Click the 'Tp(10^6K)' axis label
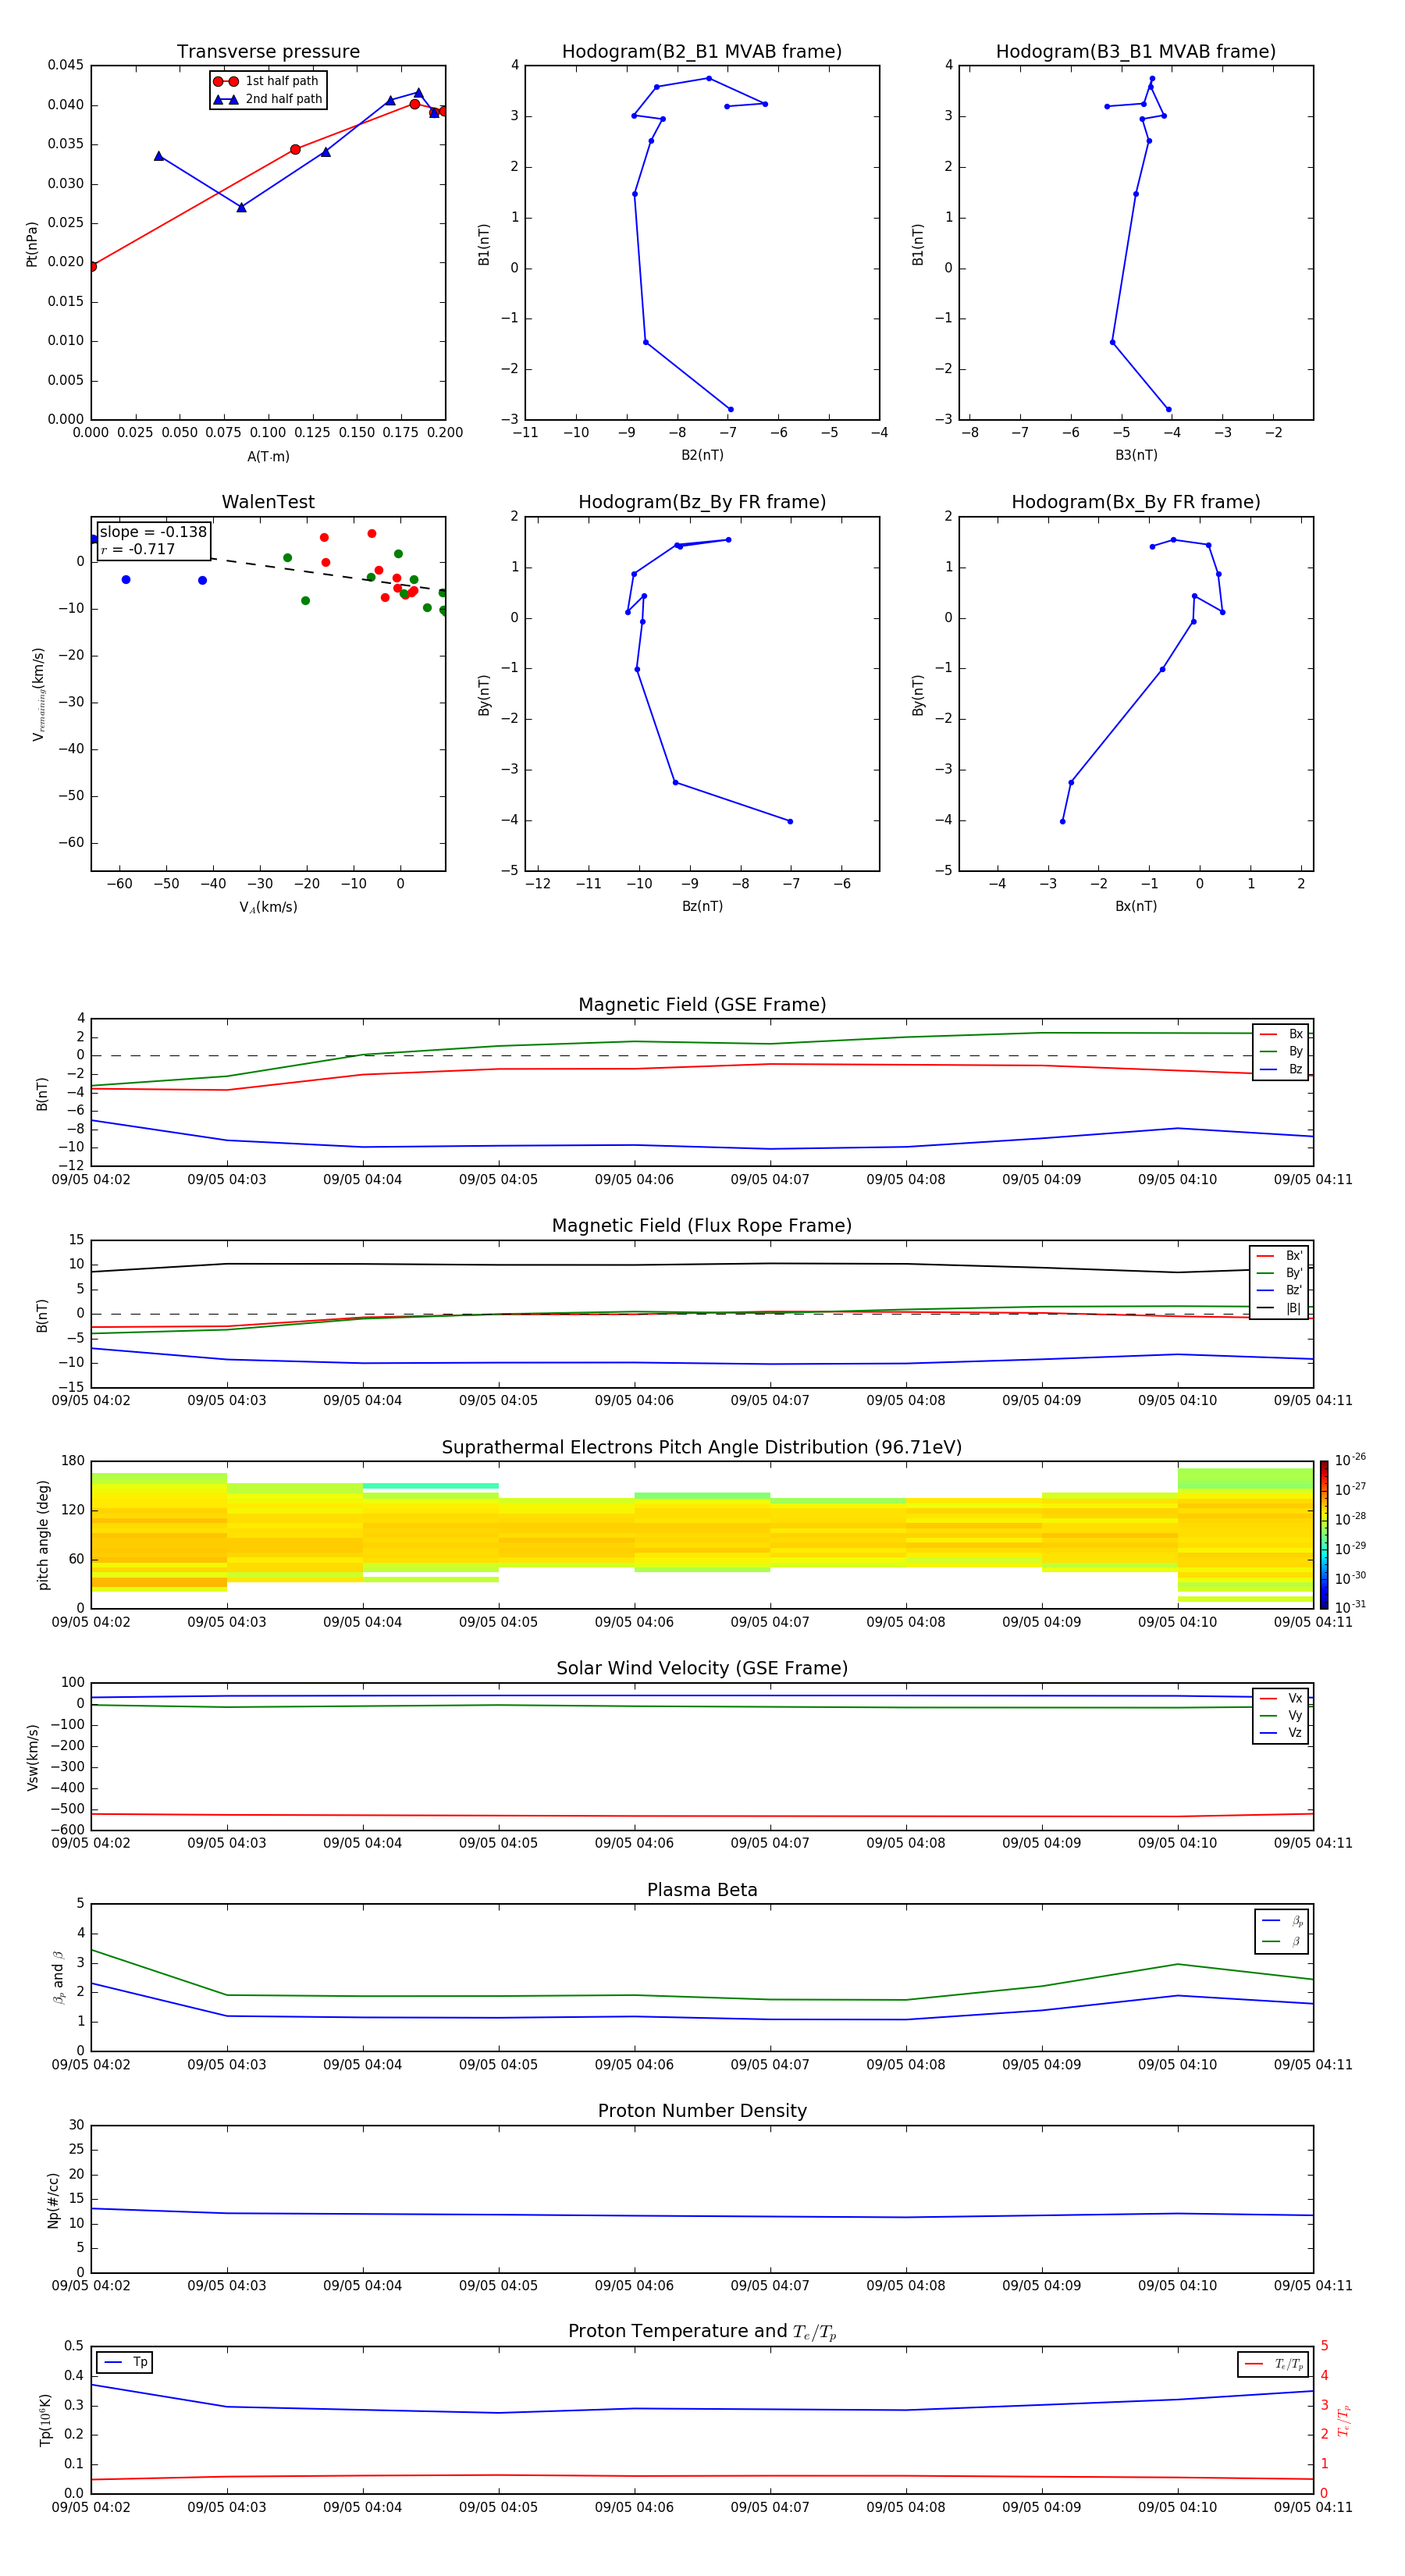The height and width of the screenshot is (2576, 1405). 45,2421
